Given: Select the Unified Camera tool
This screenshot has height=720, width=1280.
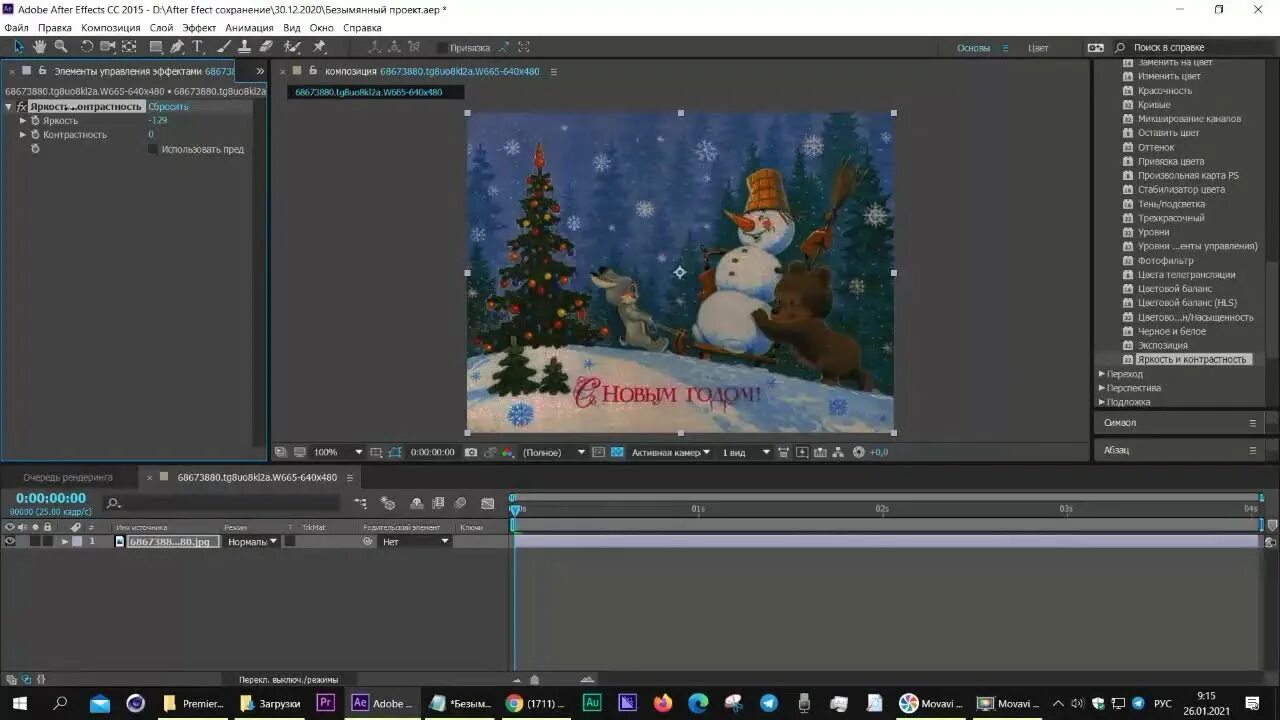Looking at the screenshot, I should click(108, 46).
